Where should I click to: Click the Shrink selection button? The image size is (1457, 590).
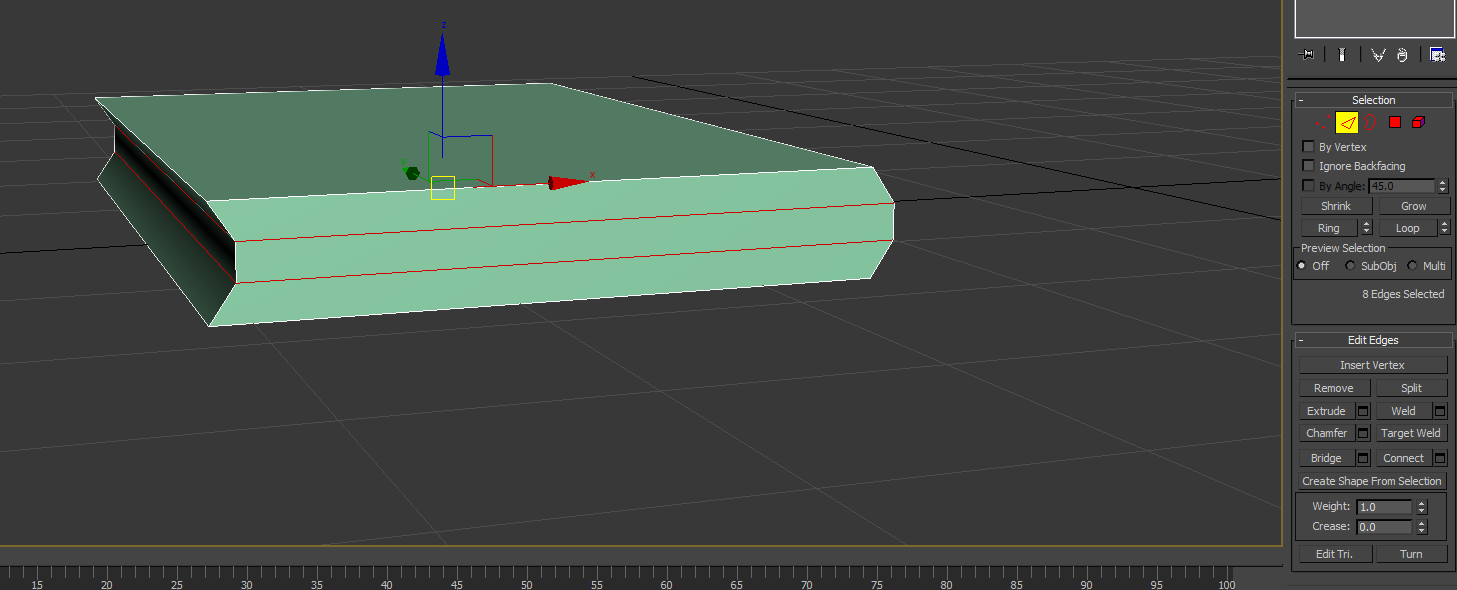1336,206
